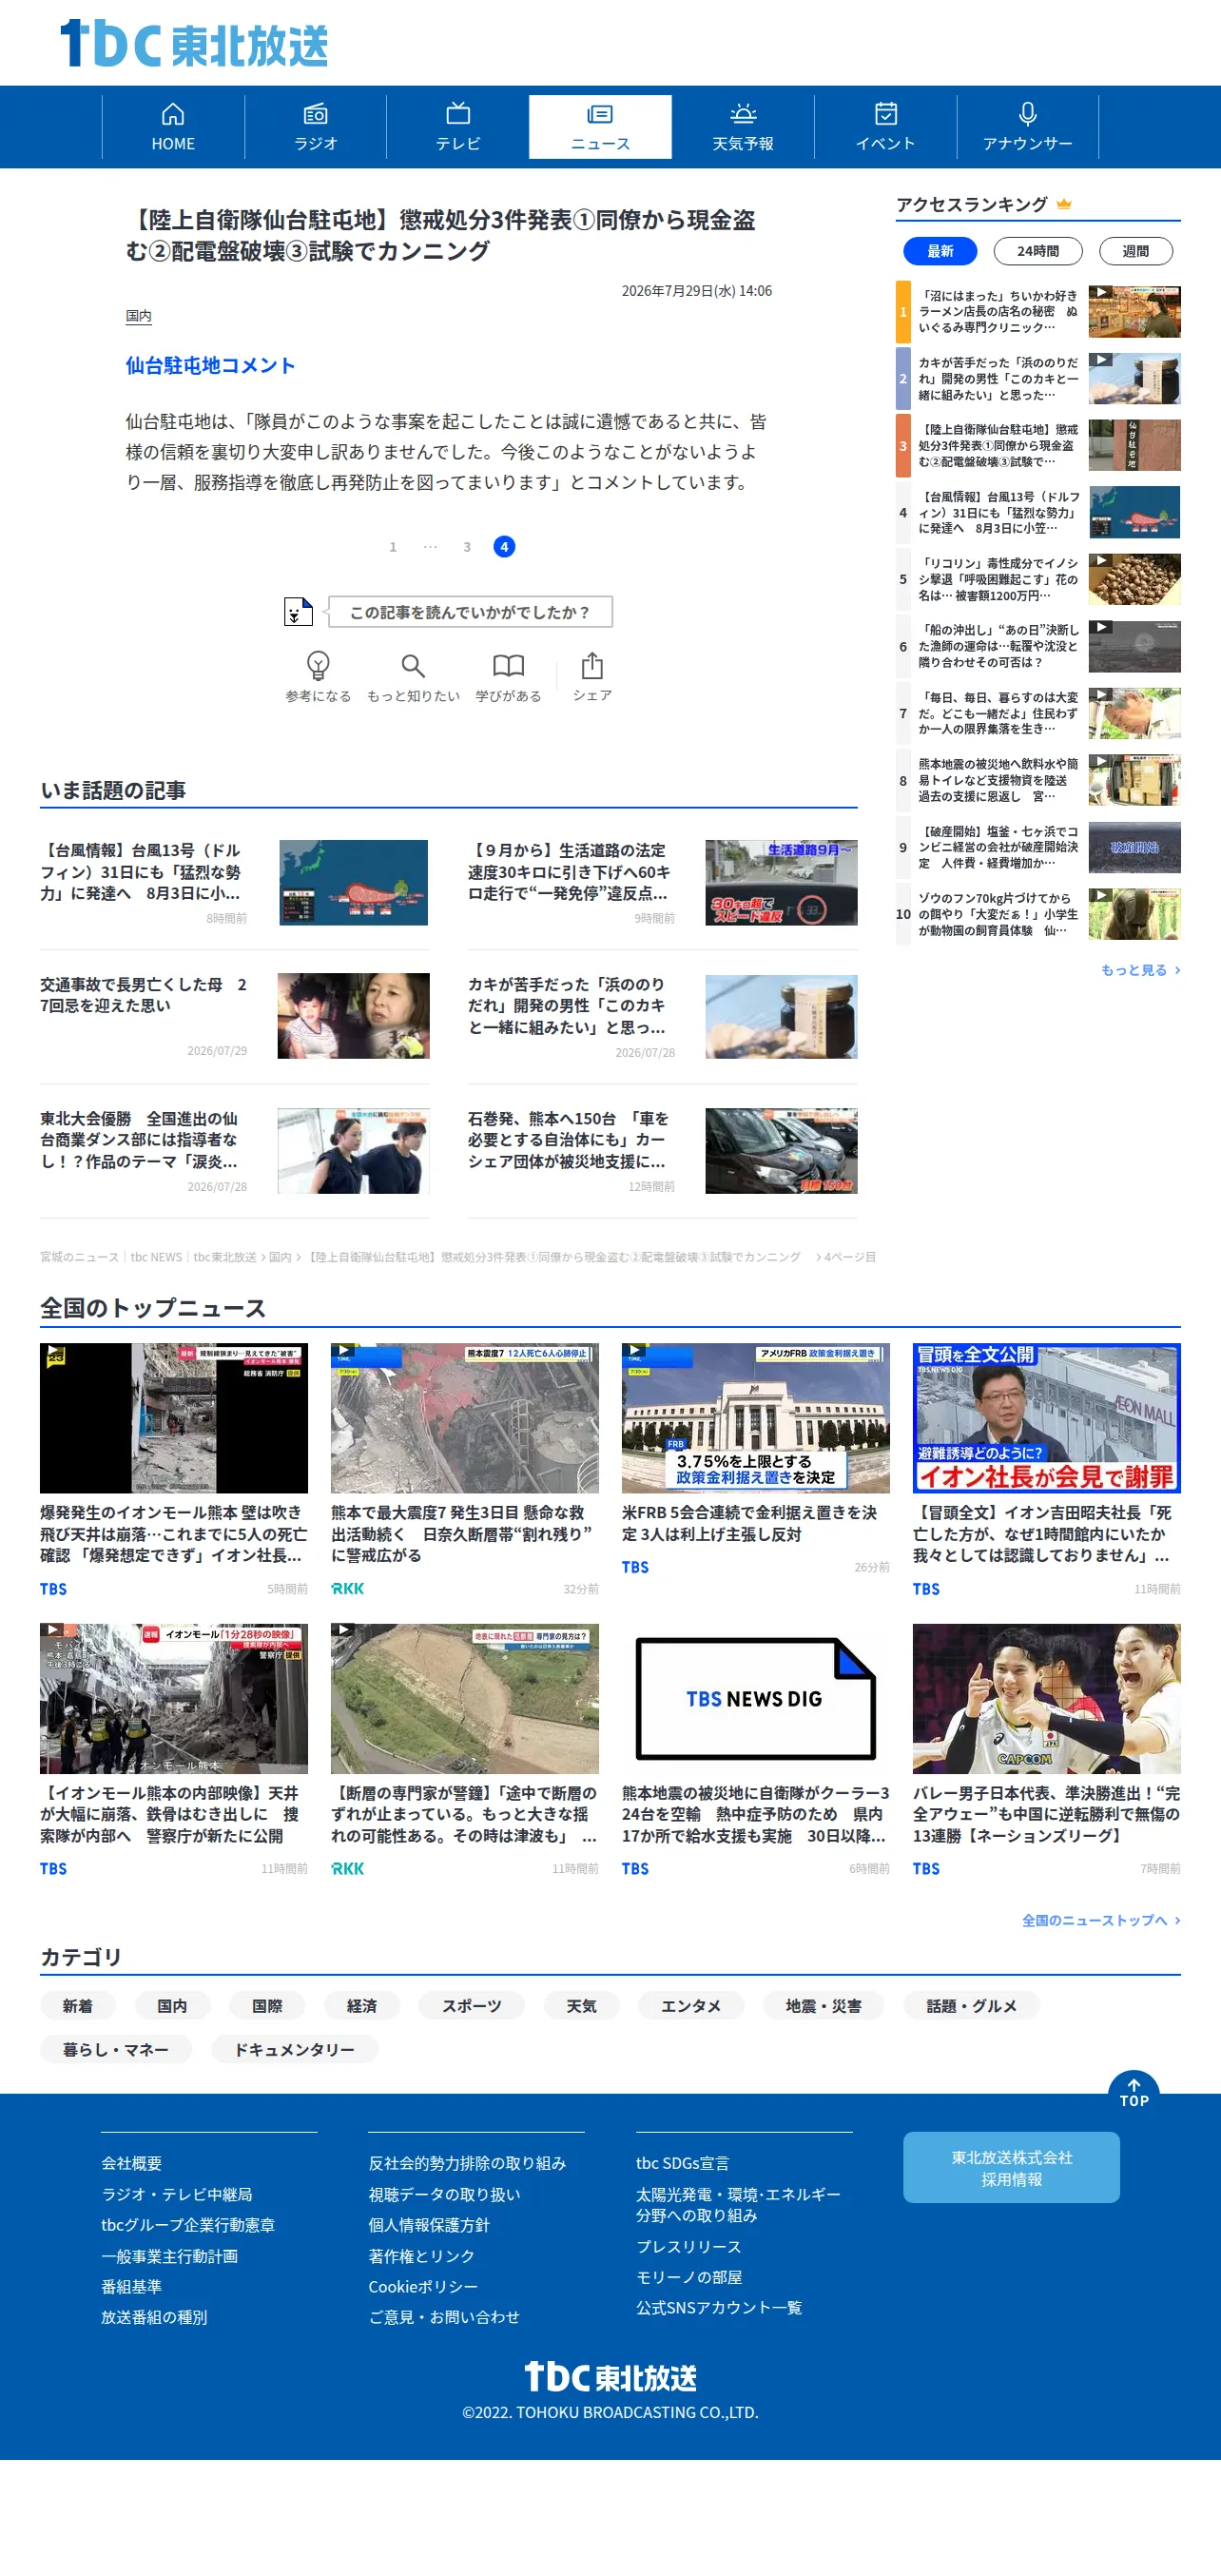
Task: Open バレー男子日本代表 news thumbnail
Action: (1046, 1698)
